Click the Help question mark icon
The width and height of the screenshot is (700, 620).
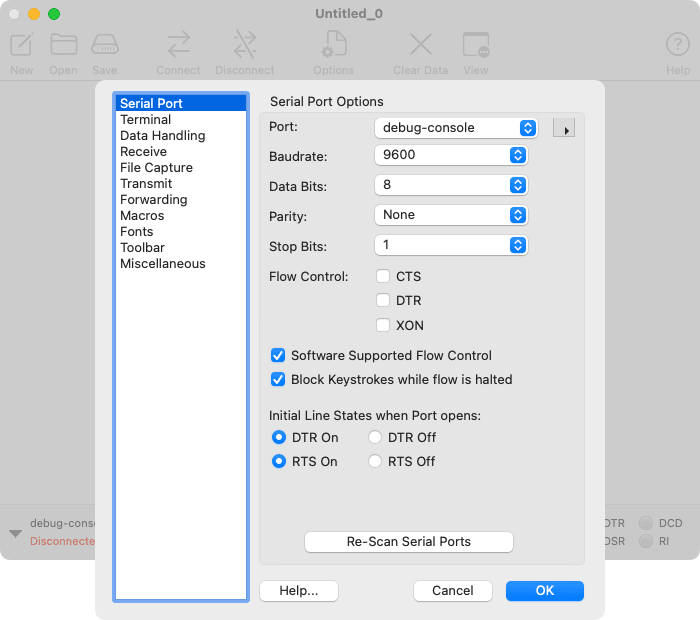tap(678, 45)
